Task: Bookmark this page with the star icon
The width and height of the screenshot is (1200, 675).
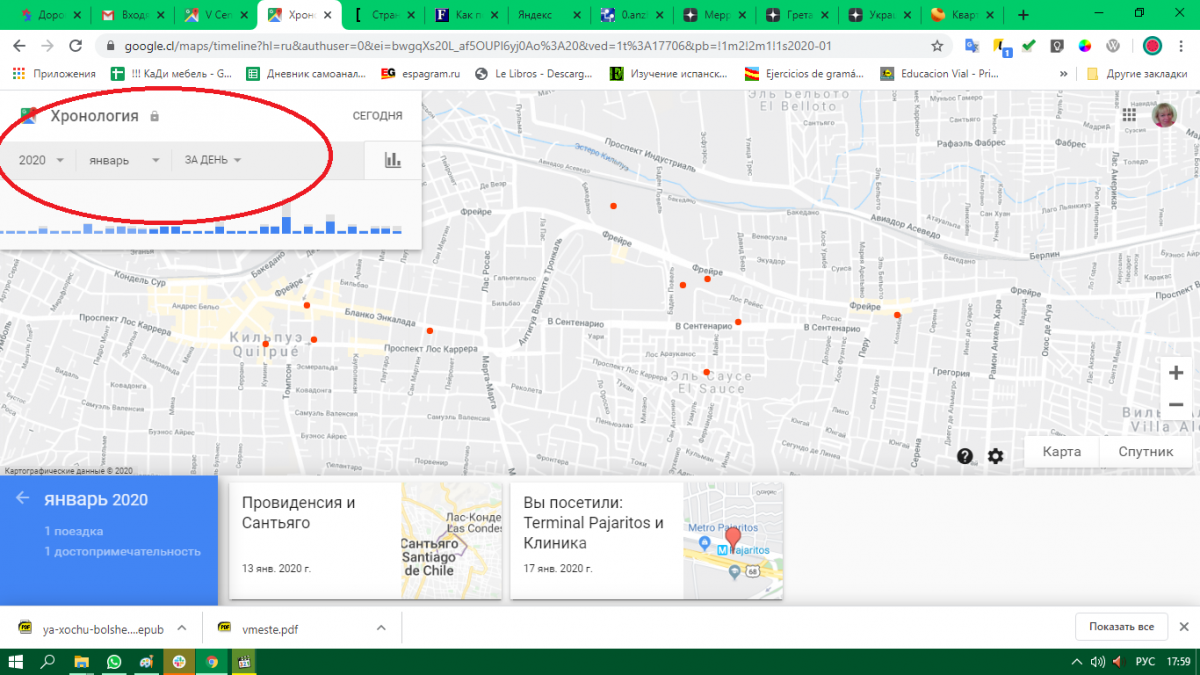Action: tap(937, 46)
